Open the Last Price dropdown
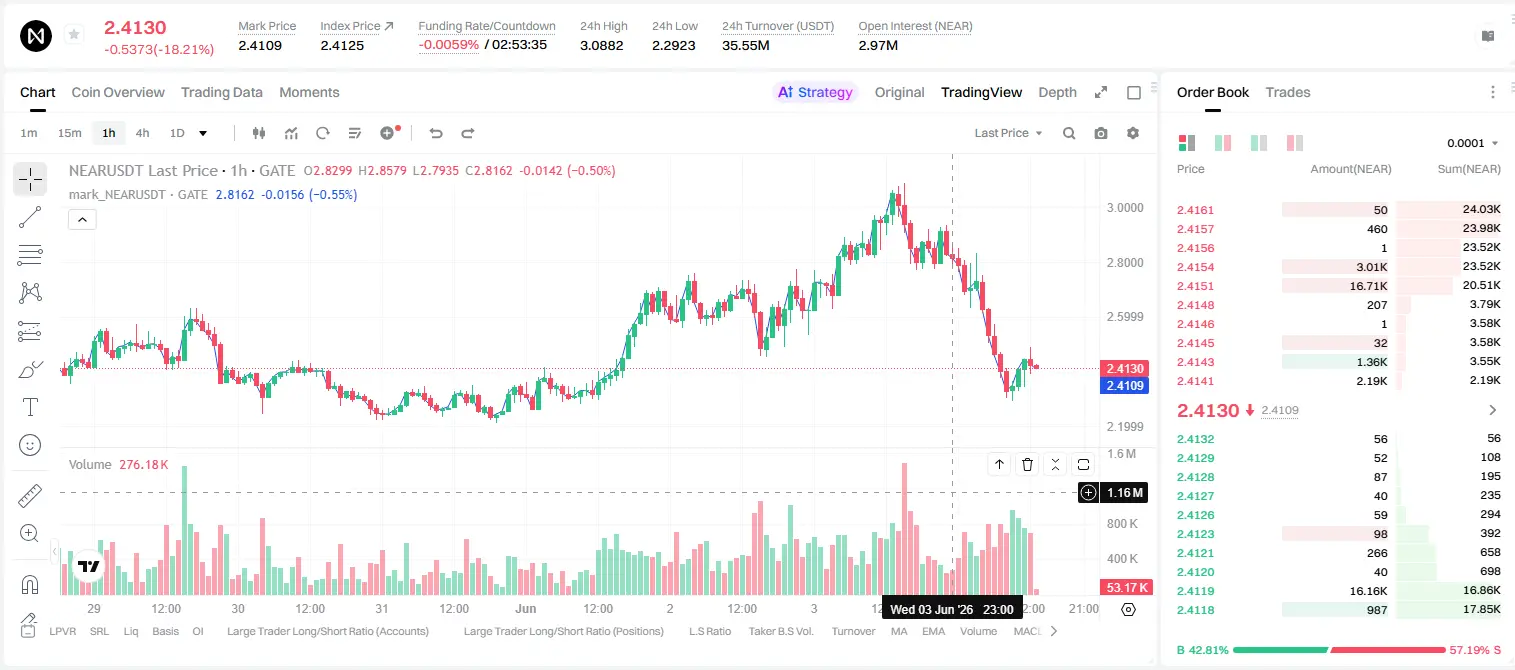 [1008, 133]
